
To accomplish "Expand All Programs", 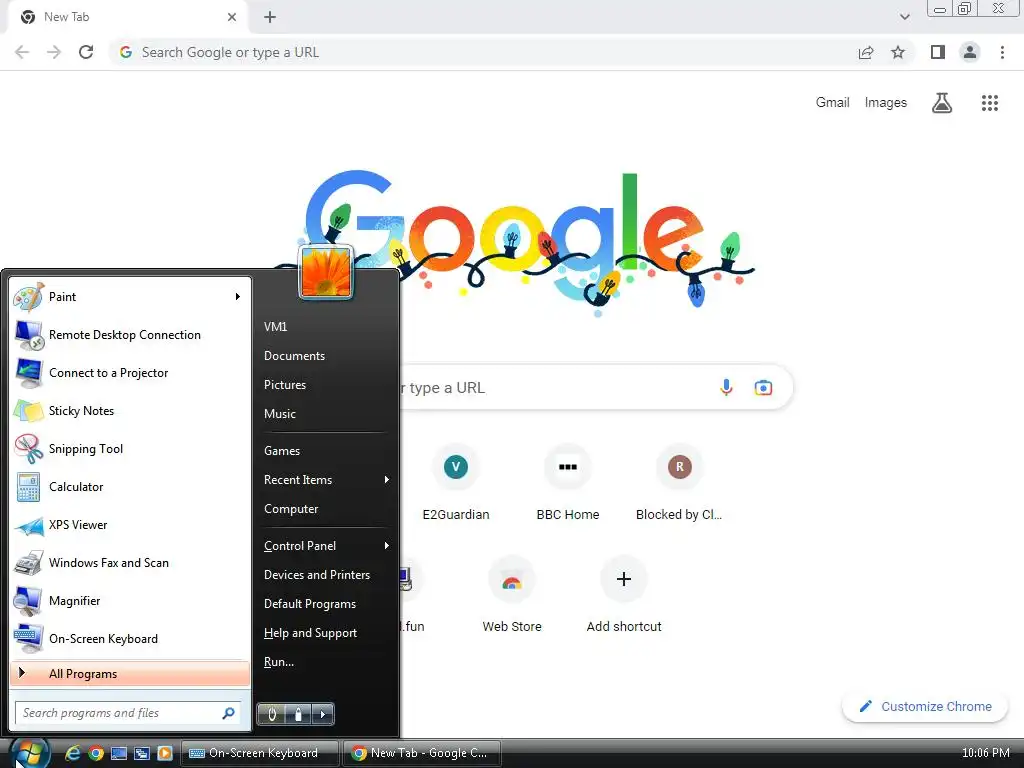I will (131, 674).
